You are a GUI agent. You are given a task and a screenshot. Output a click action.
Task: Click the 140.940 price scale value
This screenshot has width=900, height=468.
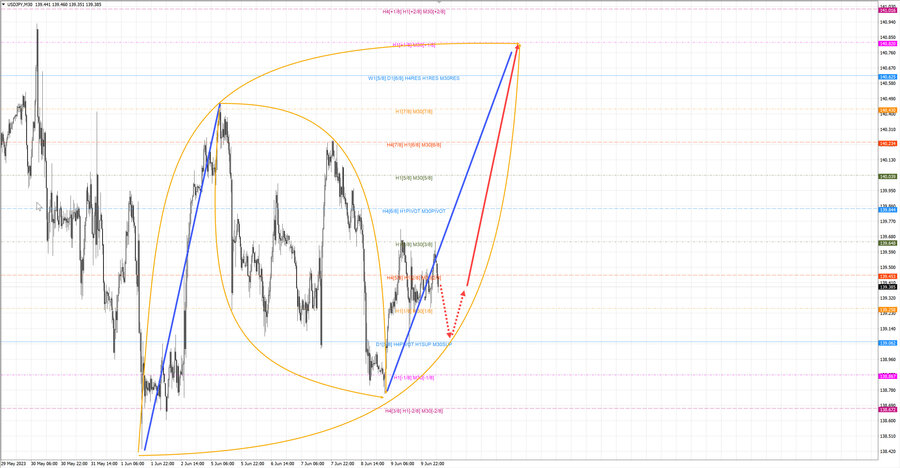click(x=887, y=22)
